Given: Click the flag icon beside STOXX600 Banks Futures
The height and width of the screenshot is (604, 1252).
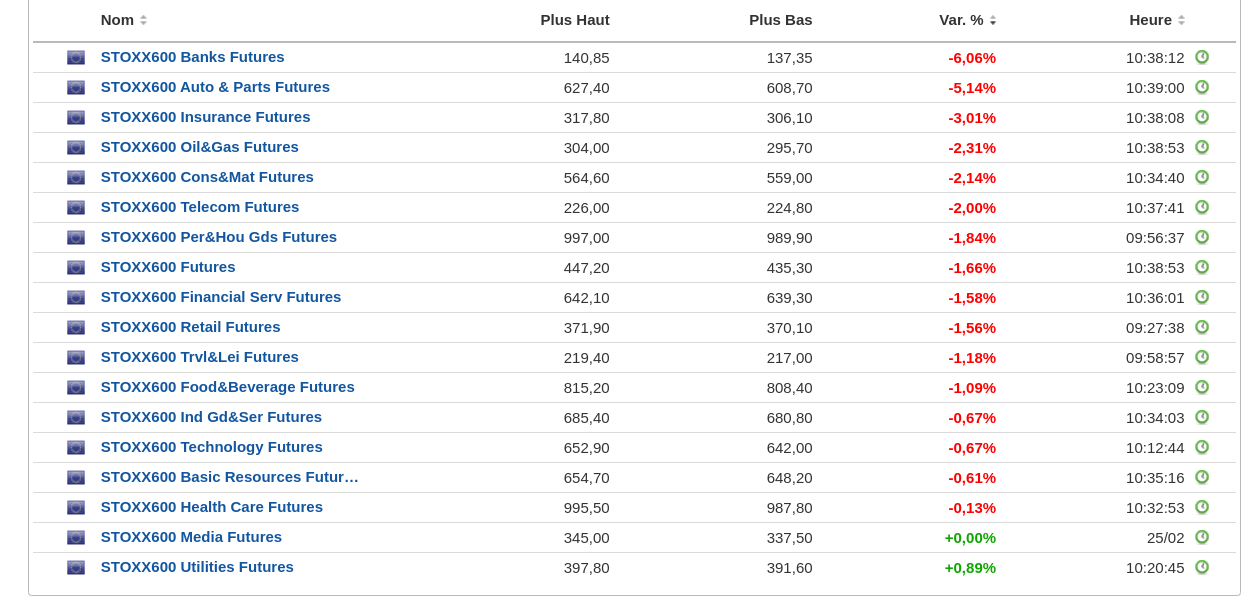Looking at the screenshot, I should click(x=76, y=58).
